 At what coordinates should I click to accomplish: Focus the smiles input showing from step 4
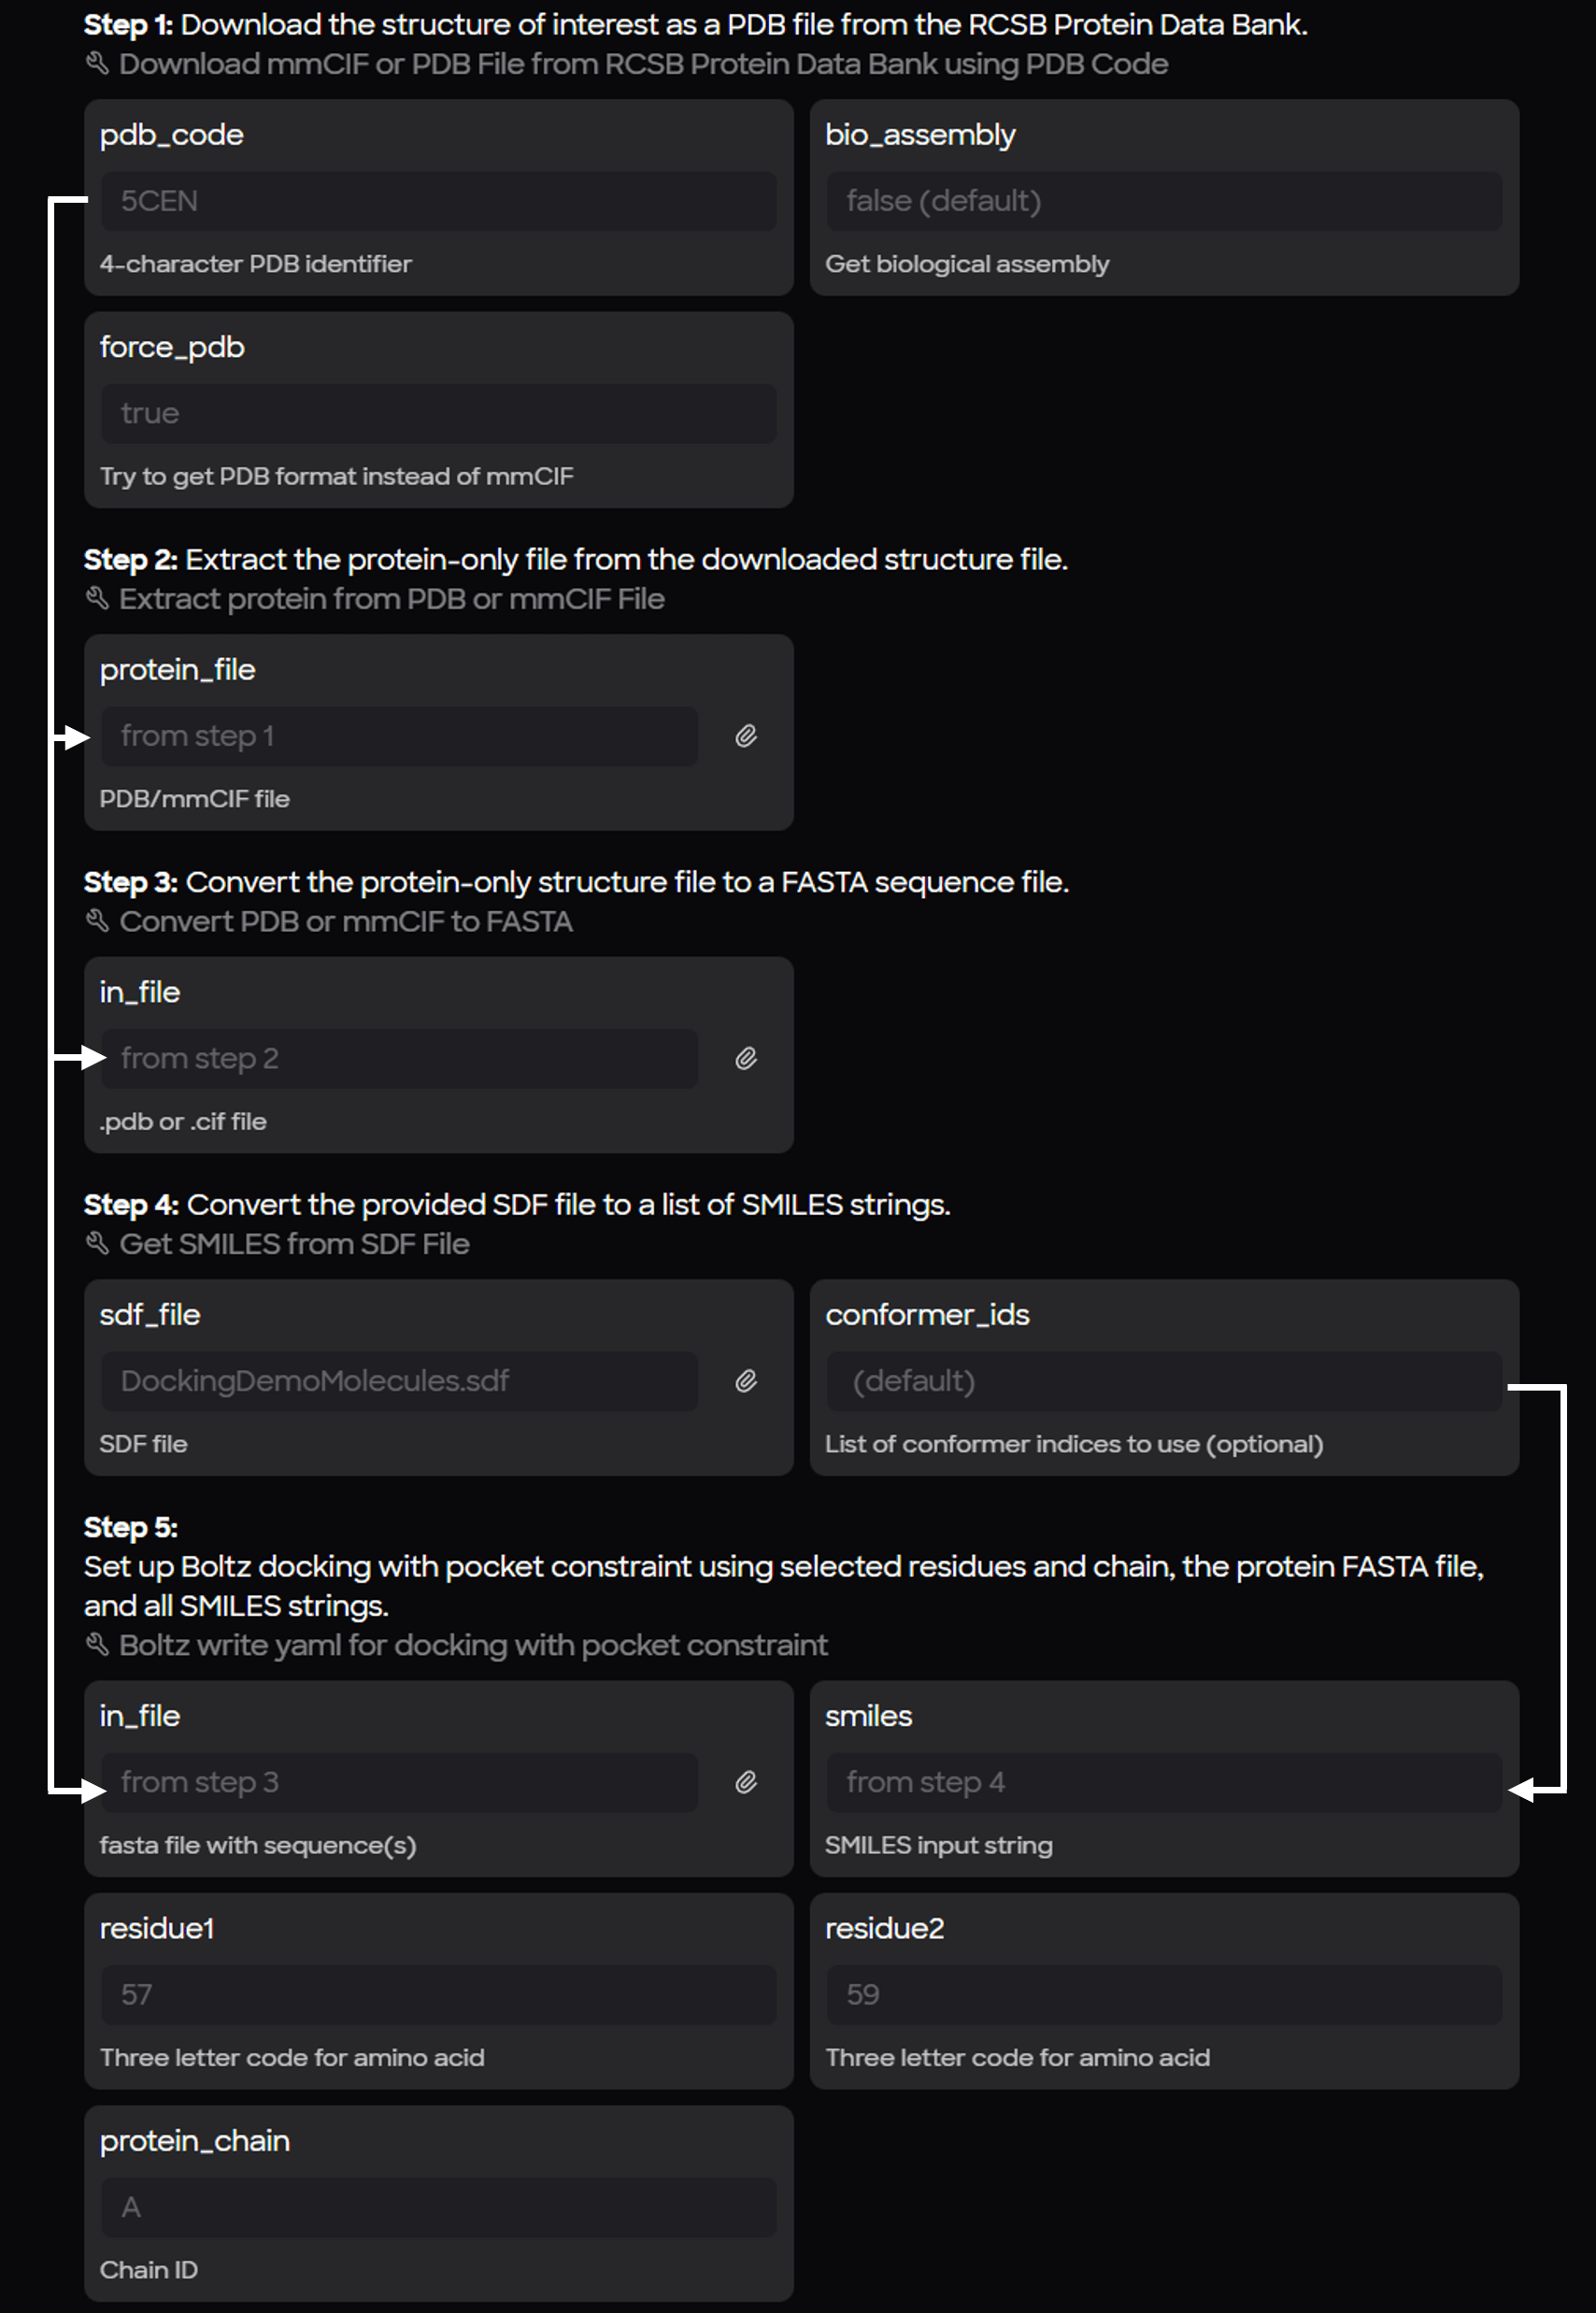pyautogui.click(x=1163, y=1782)
